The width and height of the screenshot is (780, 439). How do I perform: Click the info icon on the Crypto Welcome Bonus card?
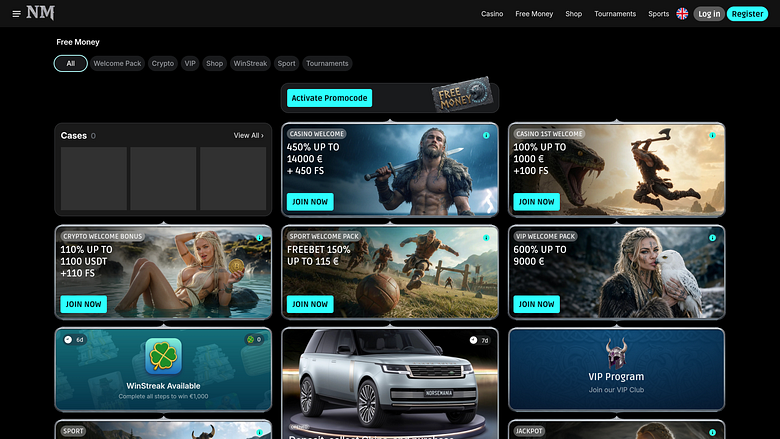coord(259,238)
